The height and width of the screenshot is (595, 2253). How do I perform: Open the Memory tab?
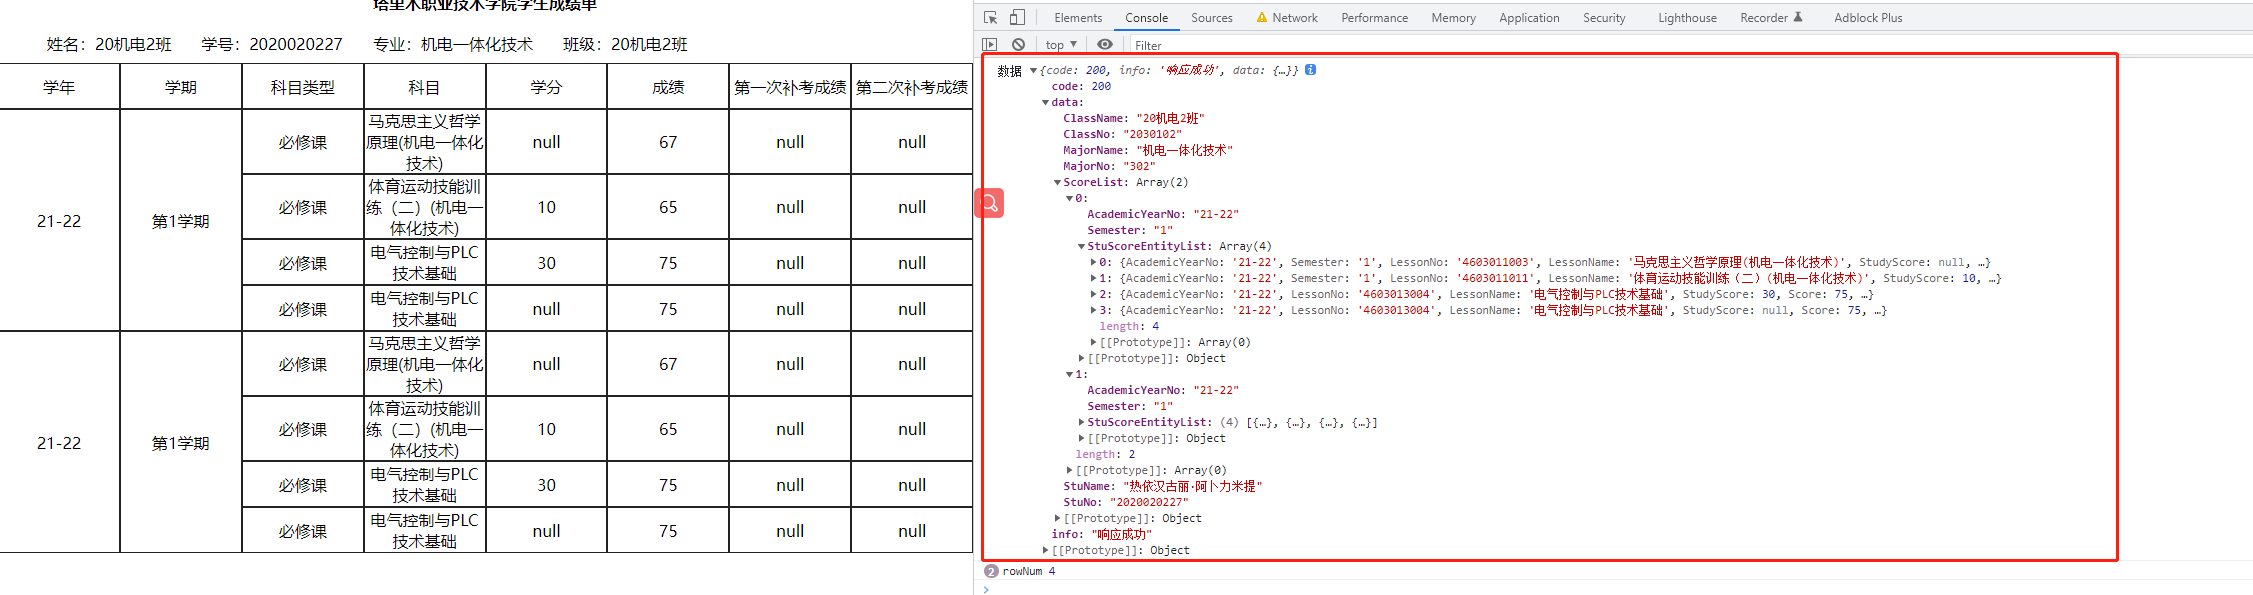coord(1453,18)
